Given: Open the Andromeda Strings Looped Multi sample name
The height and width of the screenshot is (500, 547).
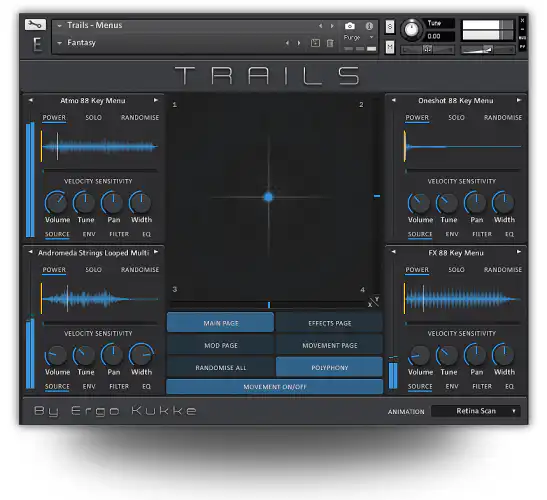Looking at the screenshot, I should pos(93,253).
